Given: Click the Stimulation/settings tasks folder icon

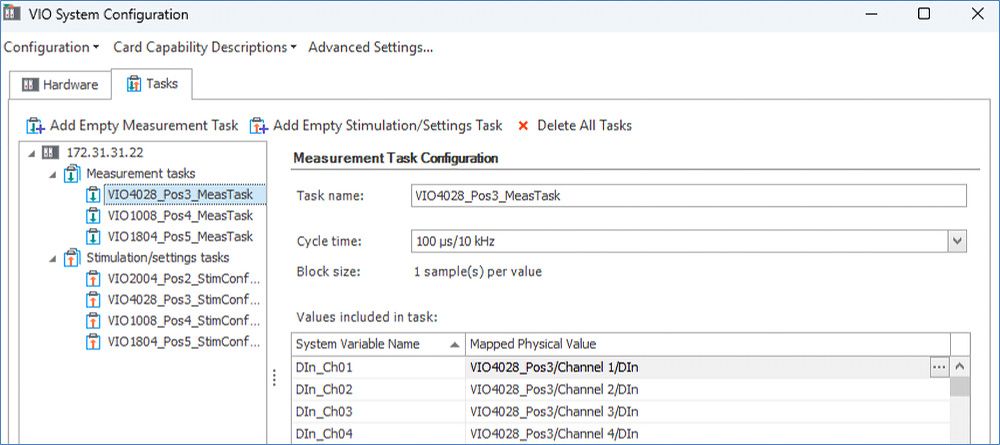Looking at the screenshot, I should pyautogui.click(x=72, y=258).
